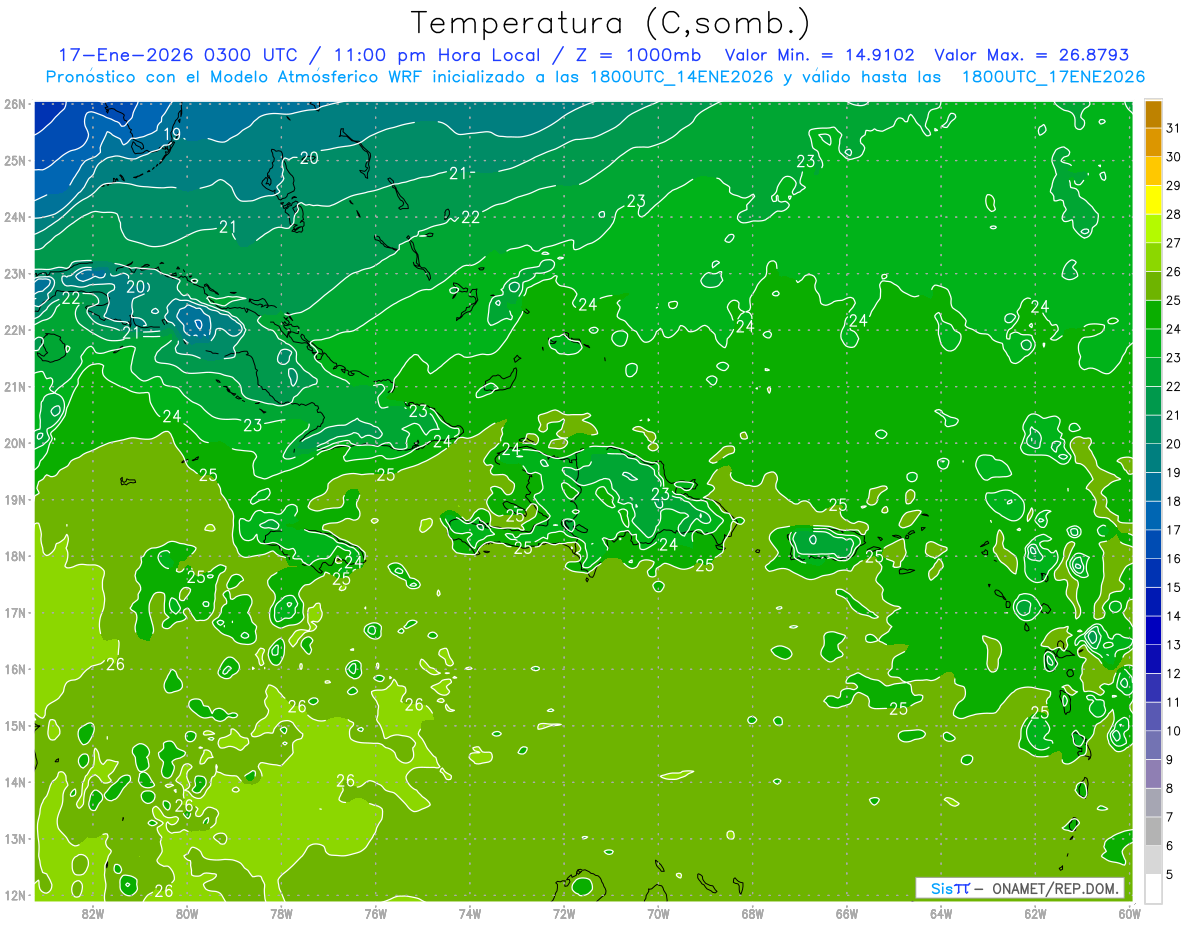Select 'Valor Min. = 14.9102' text
The height and width of the screenshot is (927, 1200).
point(819,55)
